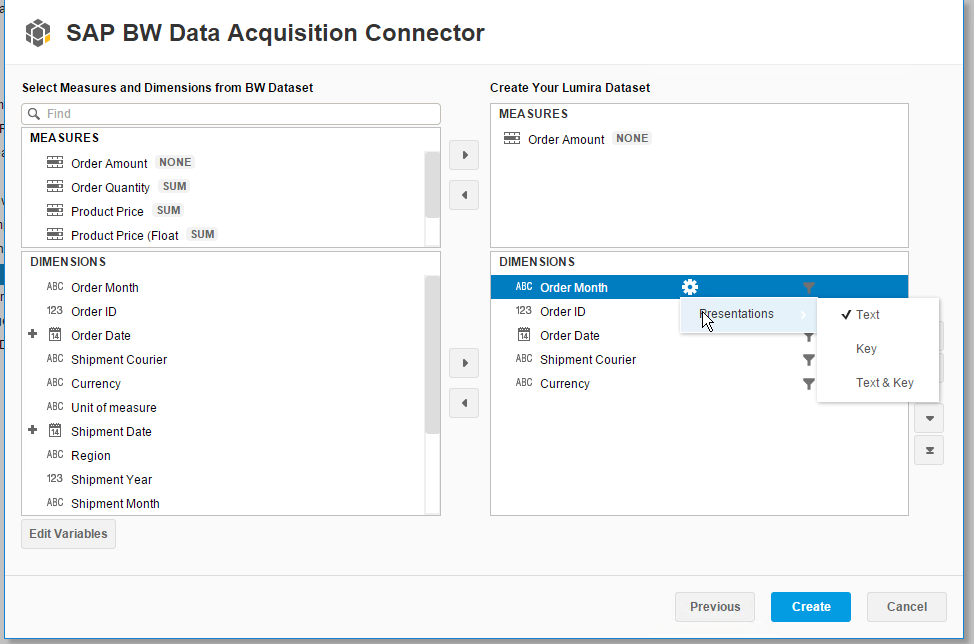This screenshot has width=974, height=644.
Task: Click the ABC icon of Currency in Lumira Dataset
Action: pyautogui.click(x=524, y=383)
